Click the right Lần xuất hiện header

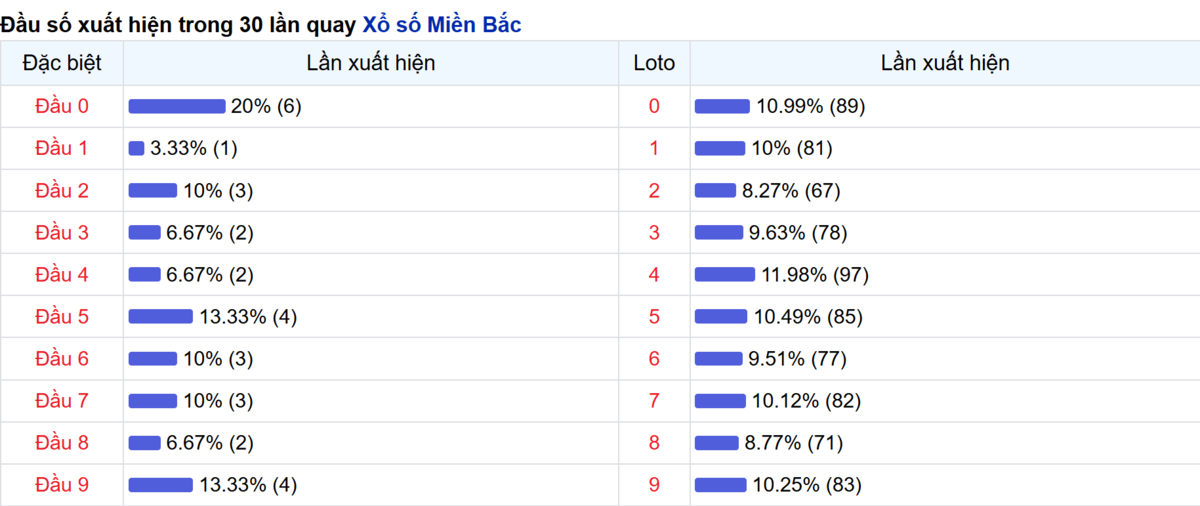[945, 63]
